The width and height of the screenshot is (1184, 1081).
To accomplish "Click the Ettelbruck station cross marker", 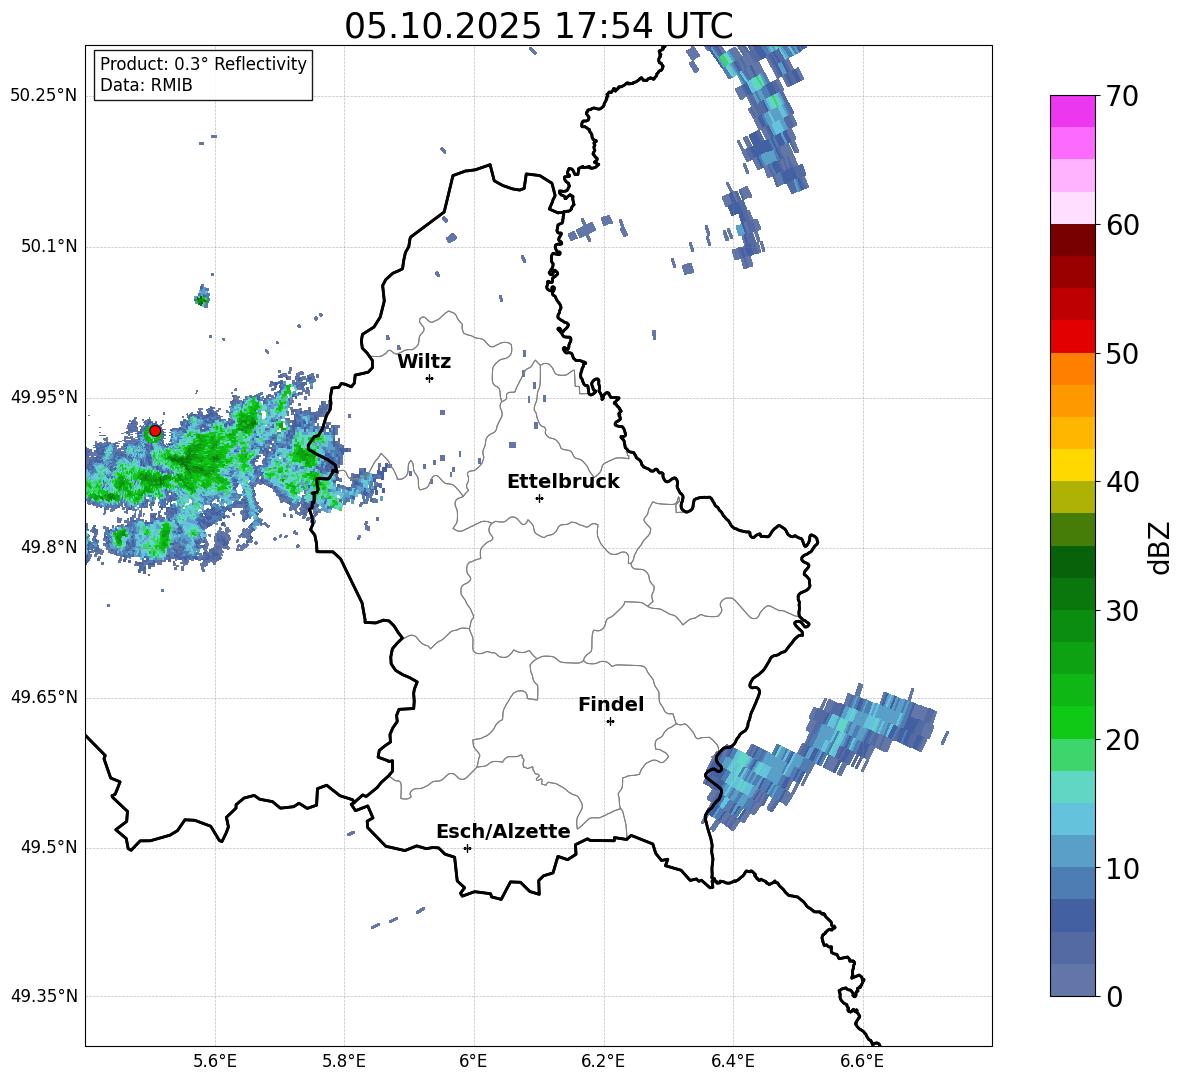I will (x=539, y=498).
